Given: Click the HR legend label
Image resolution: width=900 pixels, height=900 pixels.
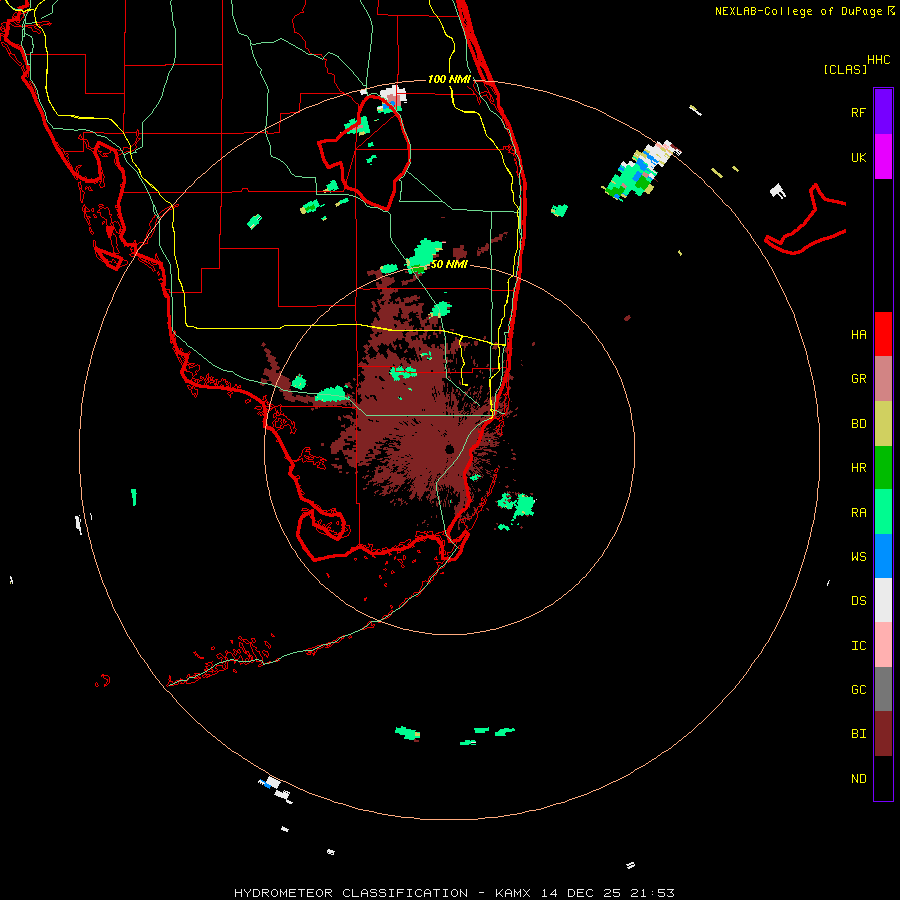Looking at the screenshot, I should coord(858,468).
